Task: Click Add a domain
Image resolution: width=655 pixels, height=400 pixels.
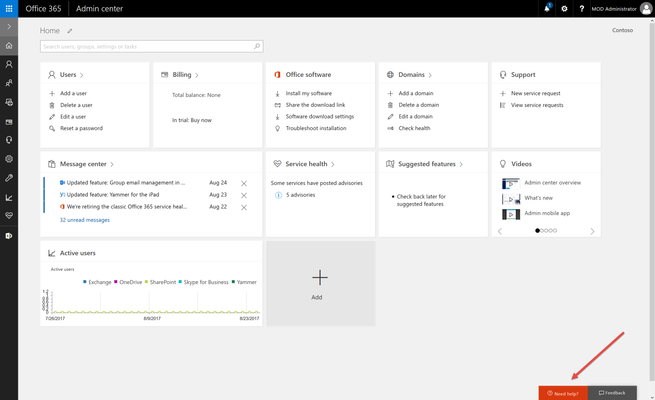Action: pos(416,93)
